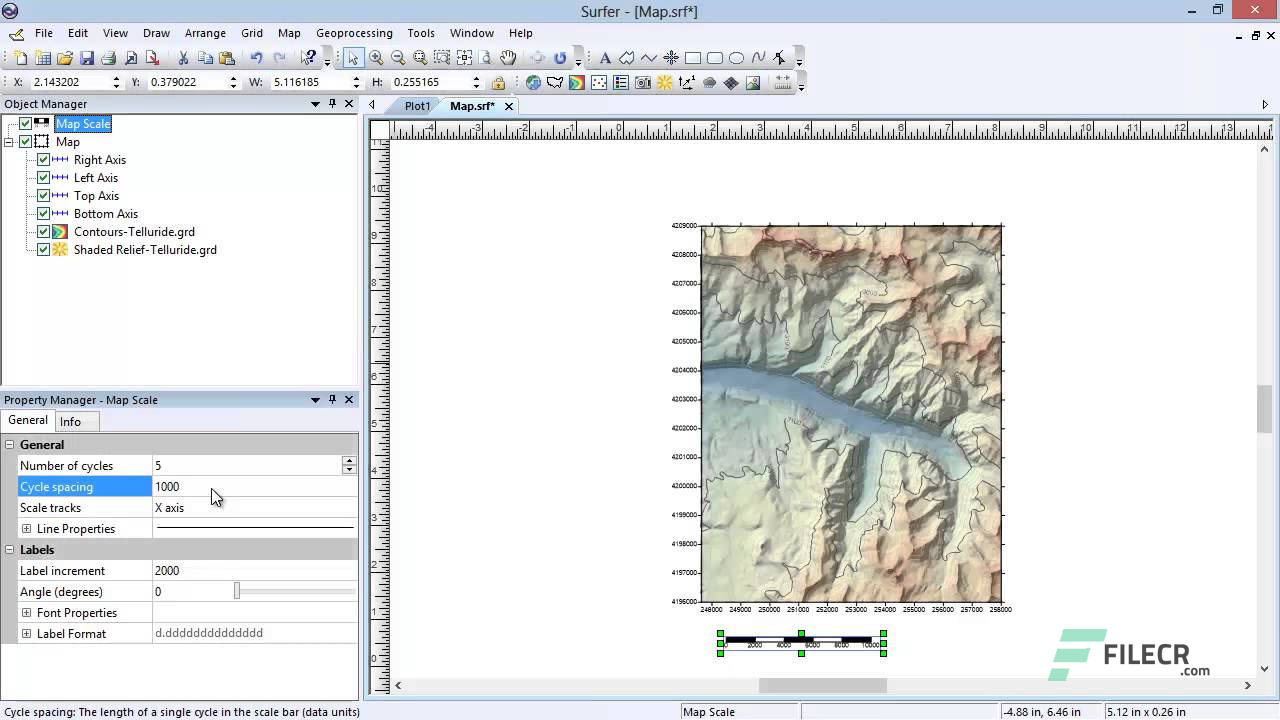Select the Pan hand tool
This screenshot has width=1280, height=720.
[508, 58]
